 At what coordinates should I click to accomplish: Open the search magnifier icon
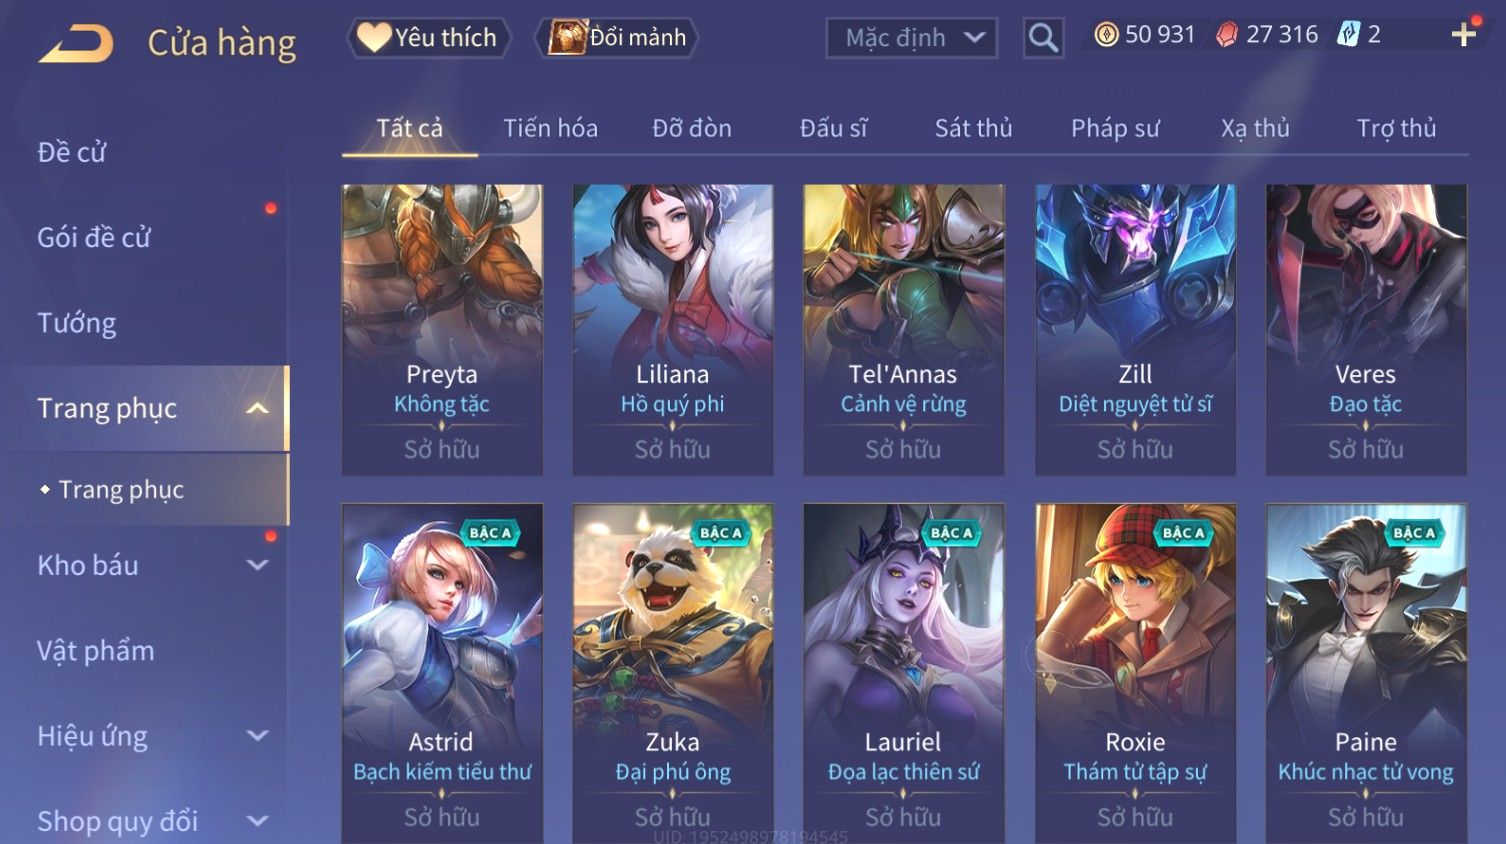point(1043,38)
